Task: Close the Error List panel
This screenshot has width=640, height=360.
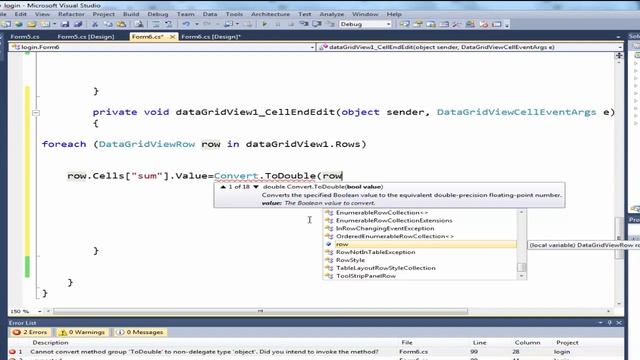Action: pyautogui.click(x=619, y=323)
